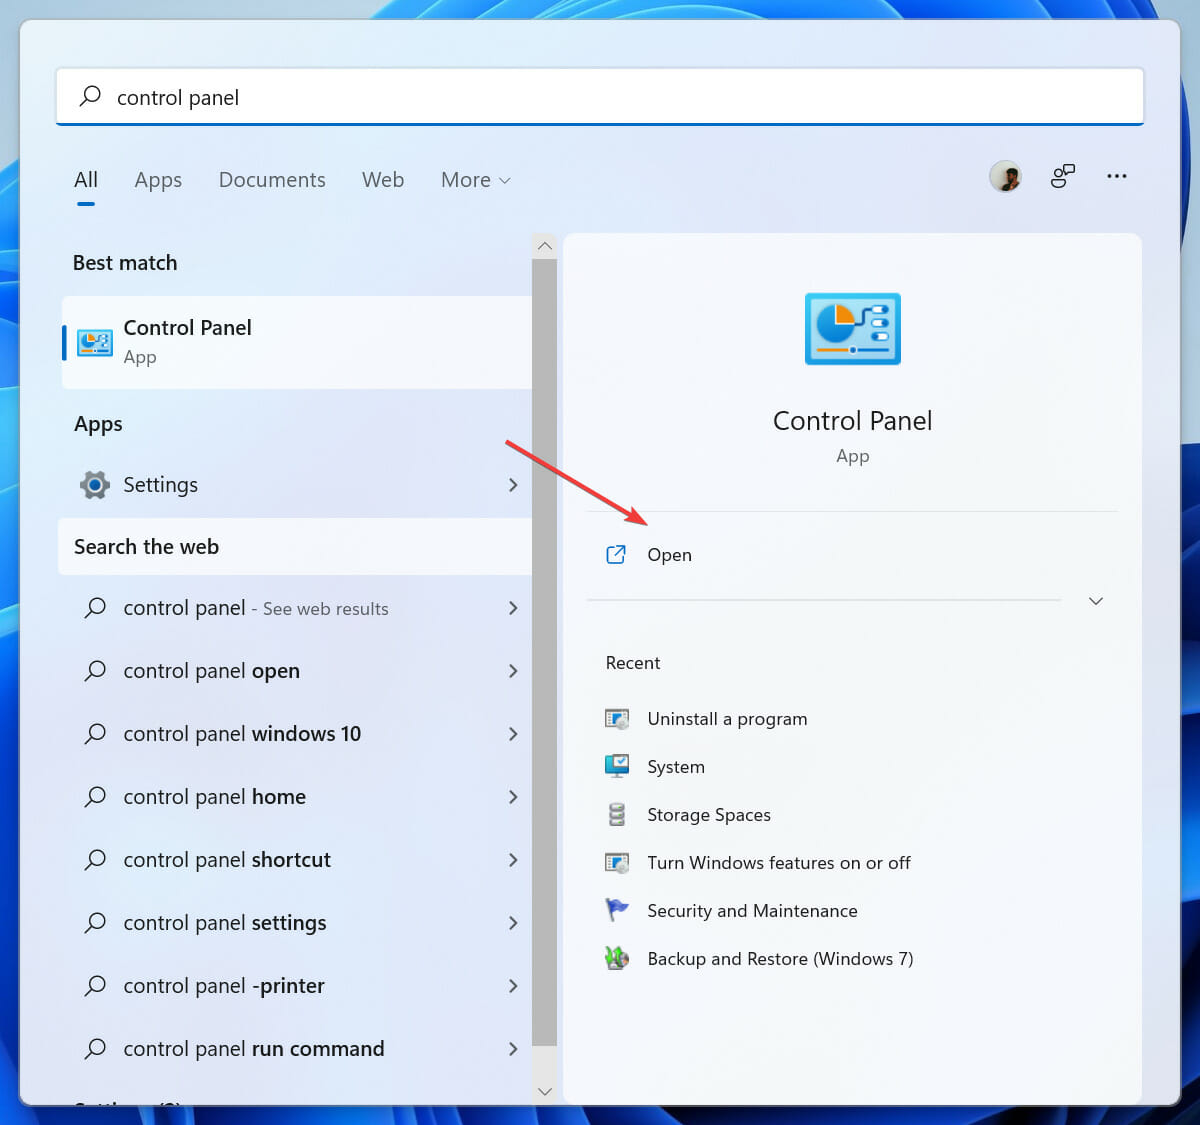This screenshot has width=1200, height=1125.
Task: Select the 'See web results' text
Action: pos(326,609)
